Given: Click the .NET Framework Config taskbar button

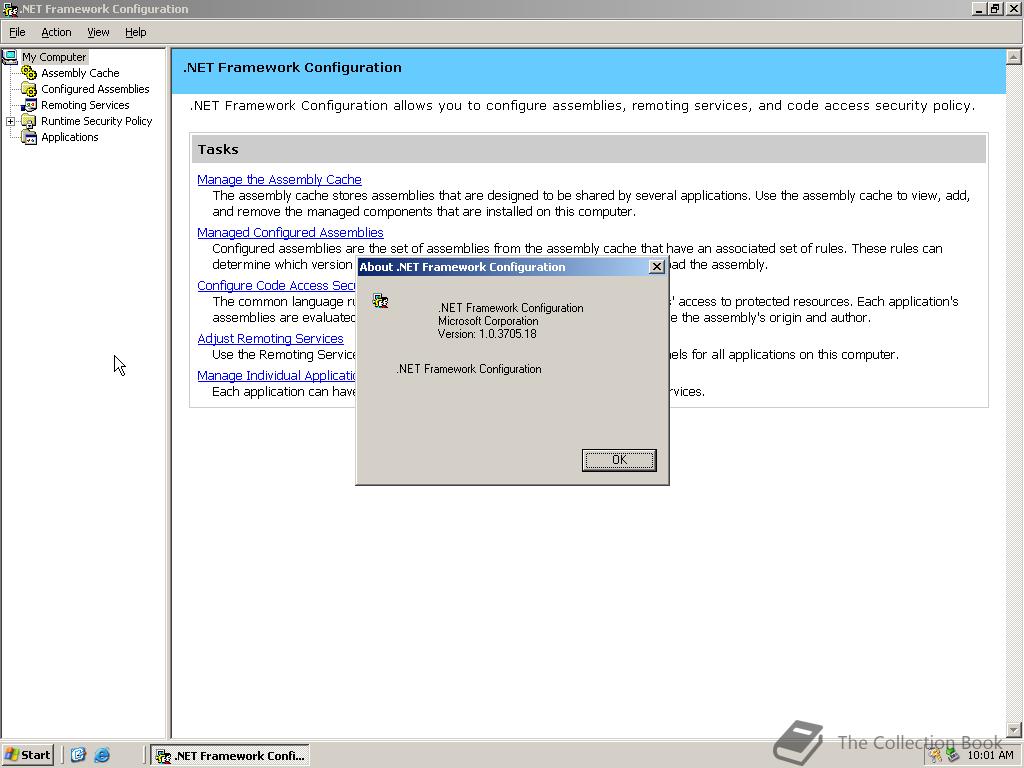Looking at the screenshot, I should (x=230, y=756).
